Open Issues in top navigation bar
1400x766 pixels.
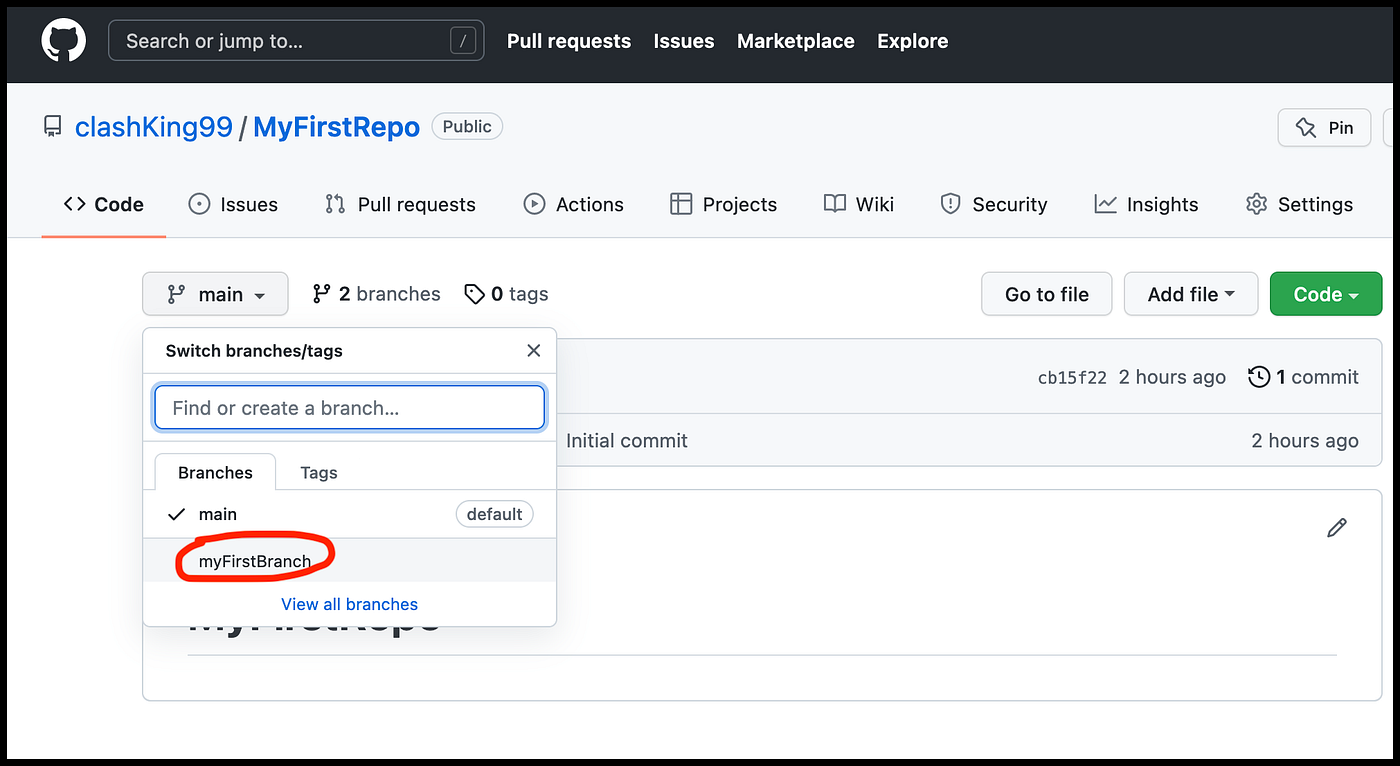tap(684, 41)
